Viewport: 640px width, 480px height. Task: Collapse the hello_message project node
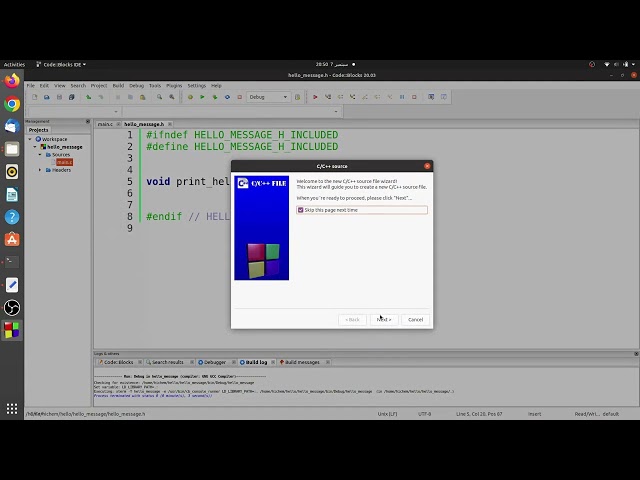pyautogui.click(x=35, y=147)
